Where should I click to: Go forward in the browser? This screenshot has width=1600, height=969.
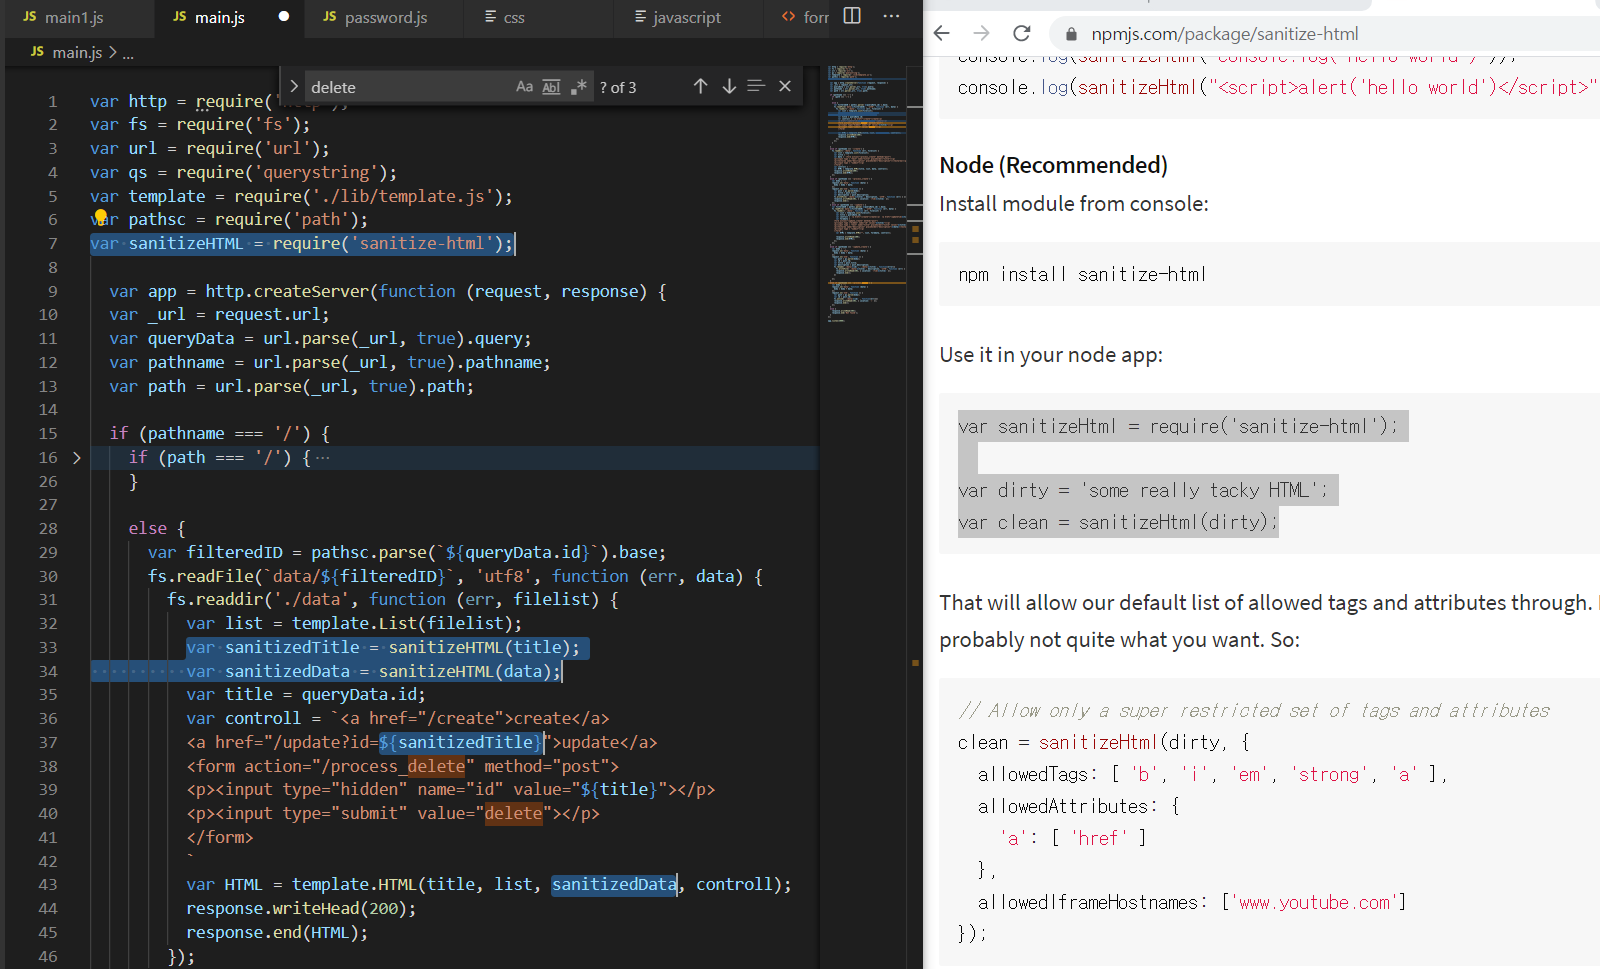pyautogui.click(x=981, y=33)
